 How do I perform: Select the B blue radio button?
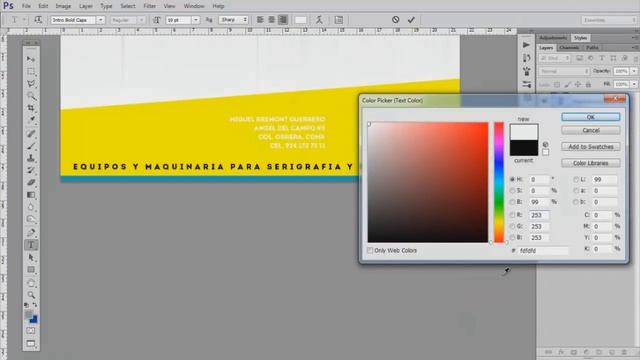(x=512, y=237)
